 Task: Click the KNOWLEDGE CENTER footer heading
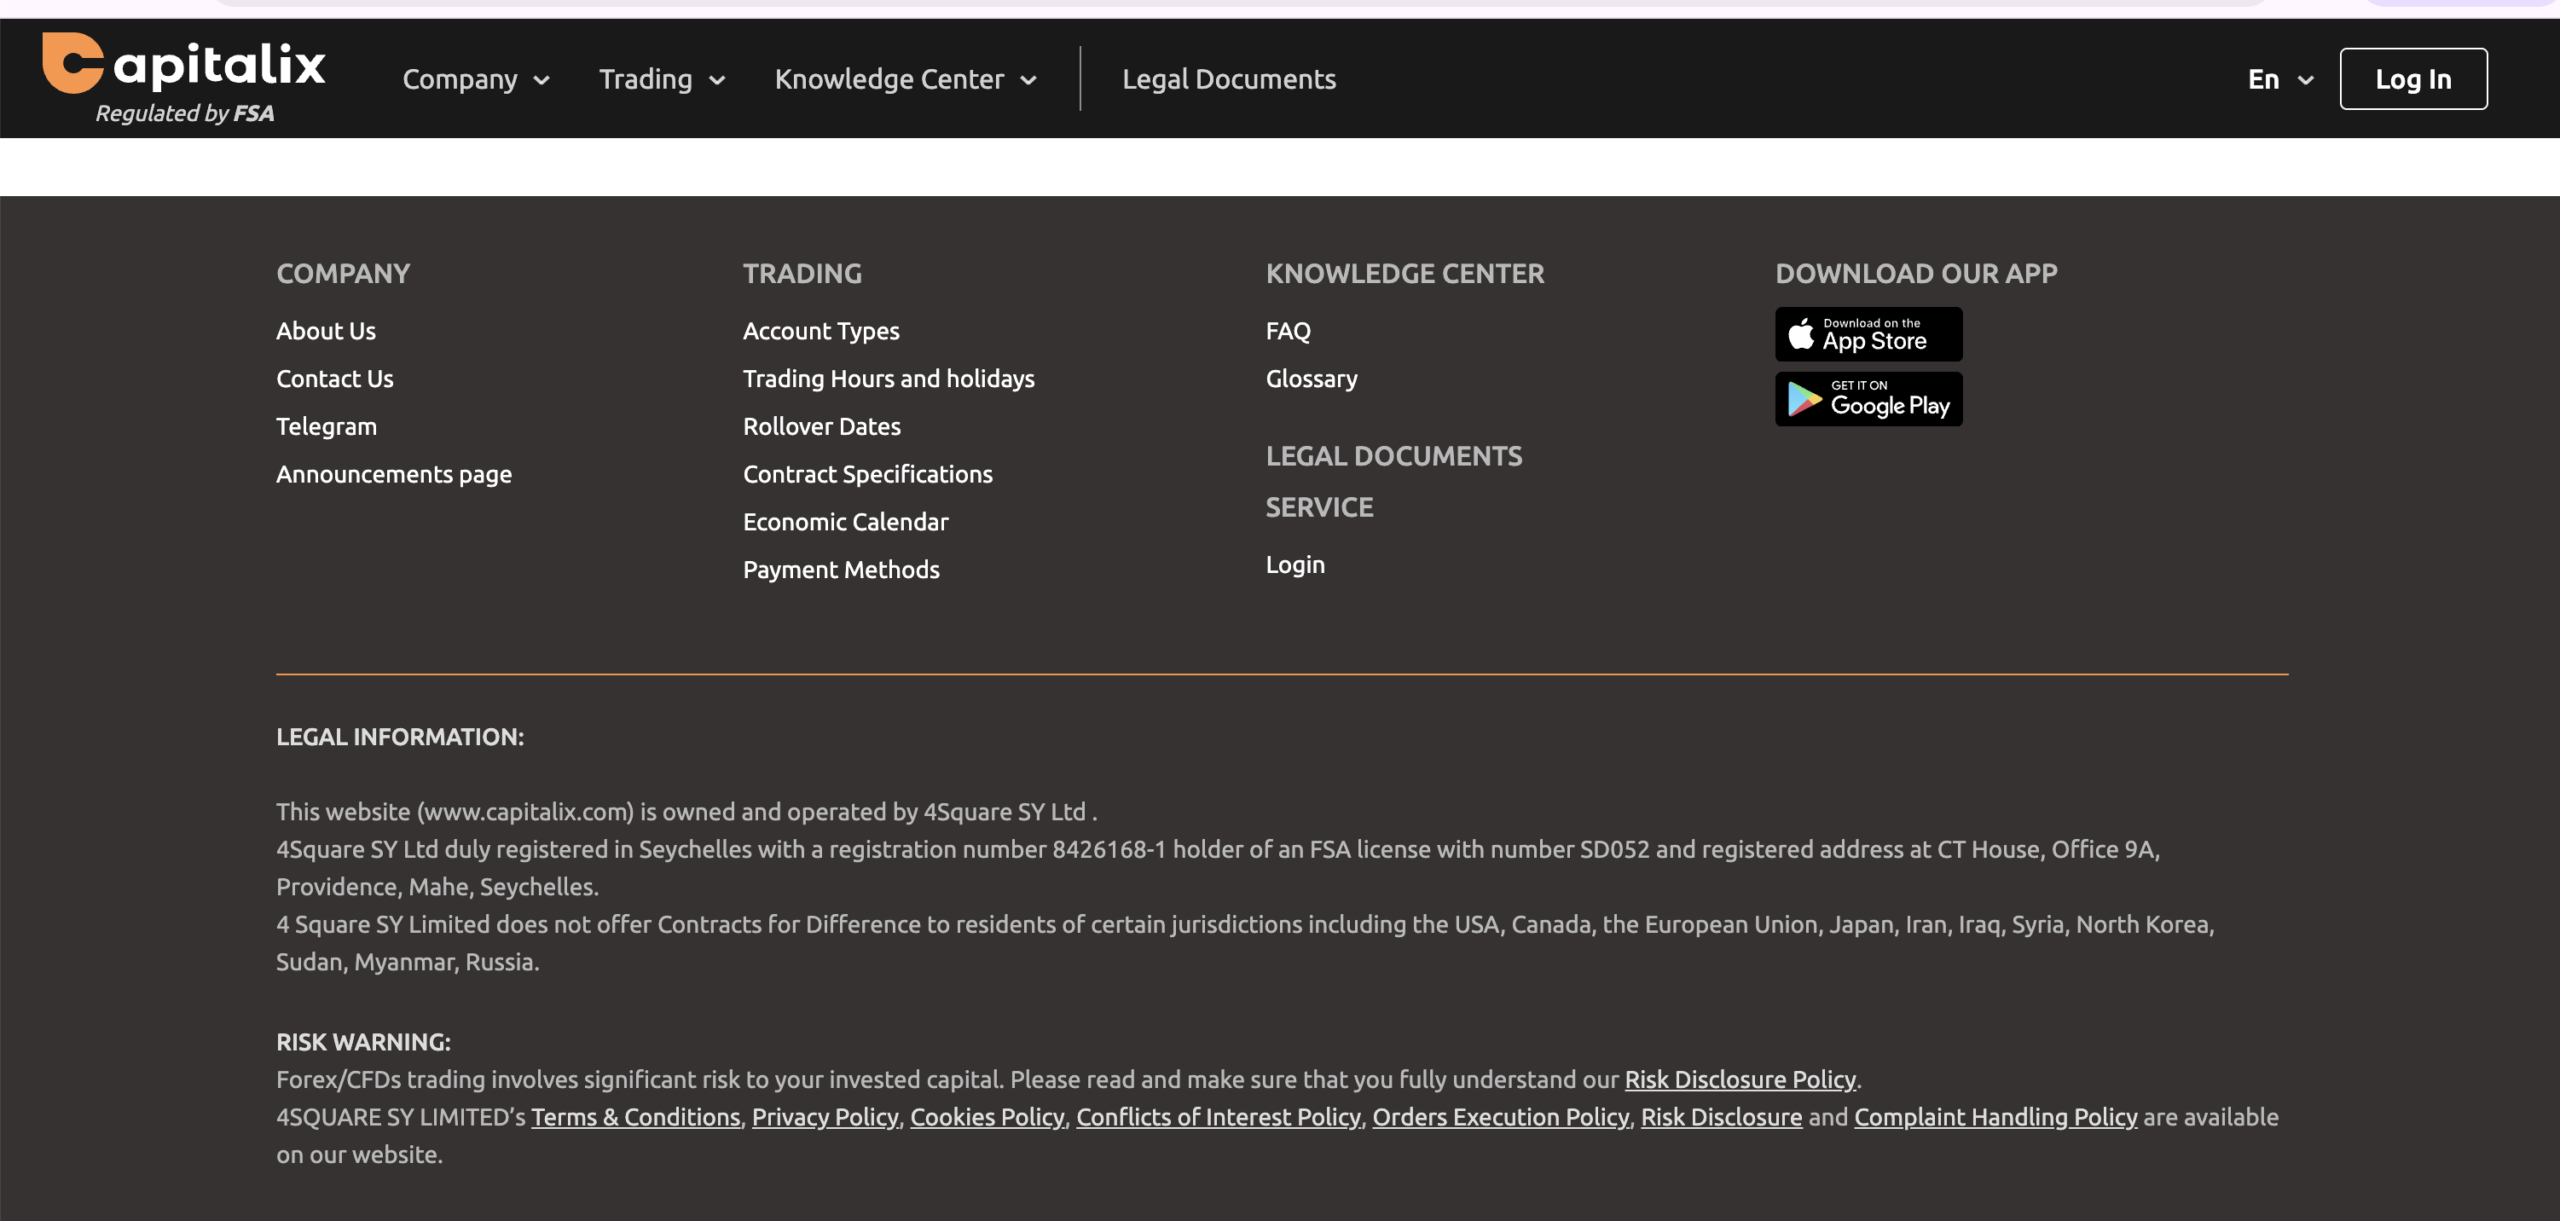coord(1405,274)
